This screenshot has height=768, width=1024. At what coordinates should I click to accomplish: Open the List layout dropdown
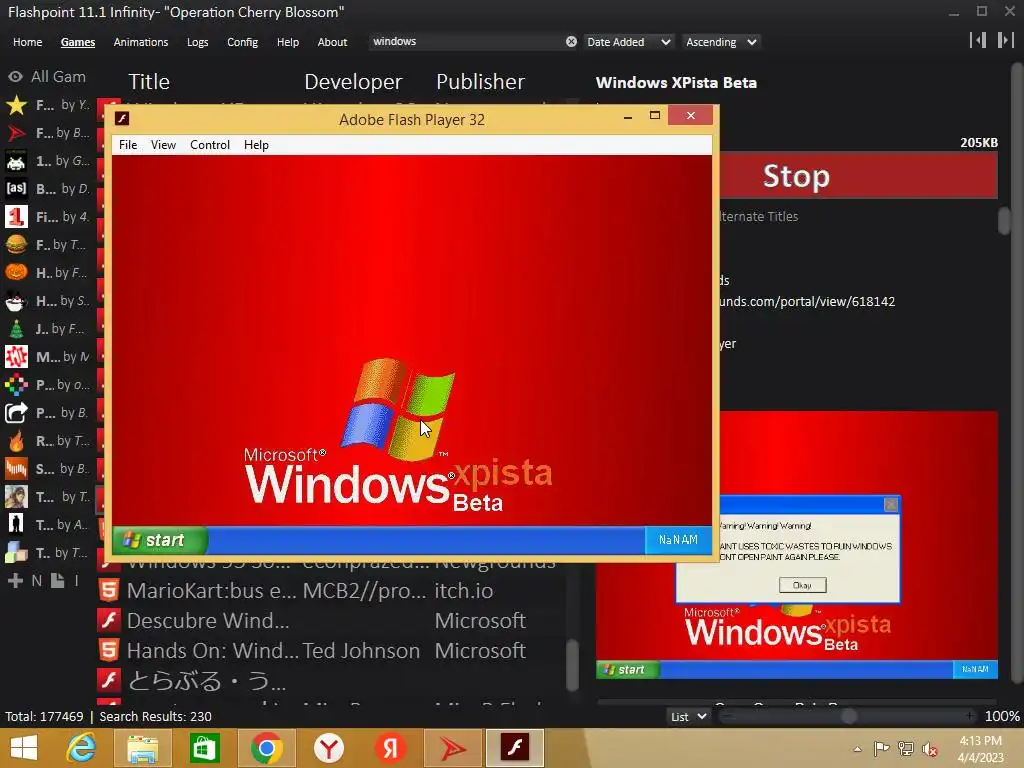pos(688,716)
